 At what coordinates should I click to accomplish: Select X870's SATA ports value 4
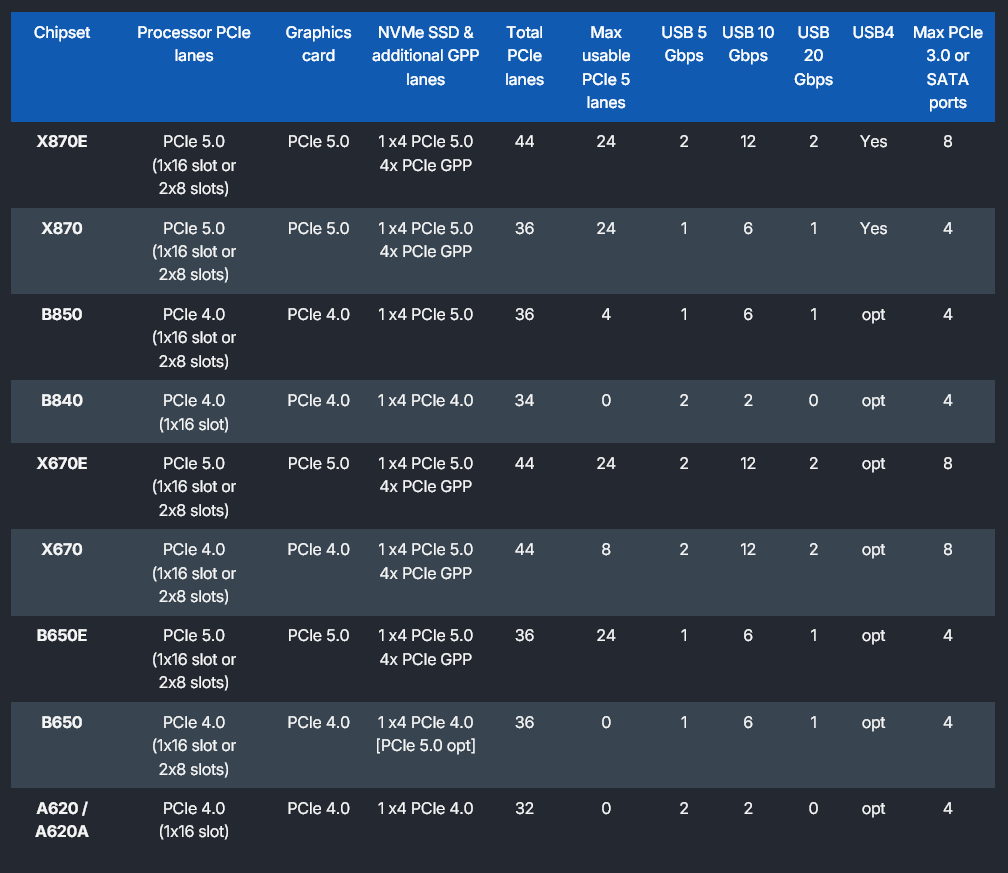coord(948,228)
